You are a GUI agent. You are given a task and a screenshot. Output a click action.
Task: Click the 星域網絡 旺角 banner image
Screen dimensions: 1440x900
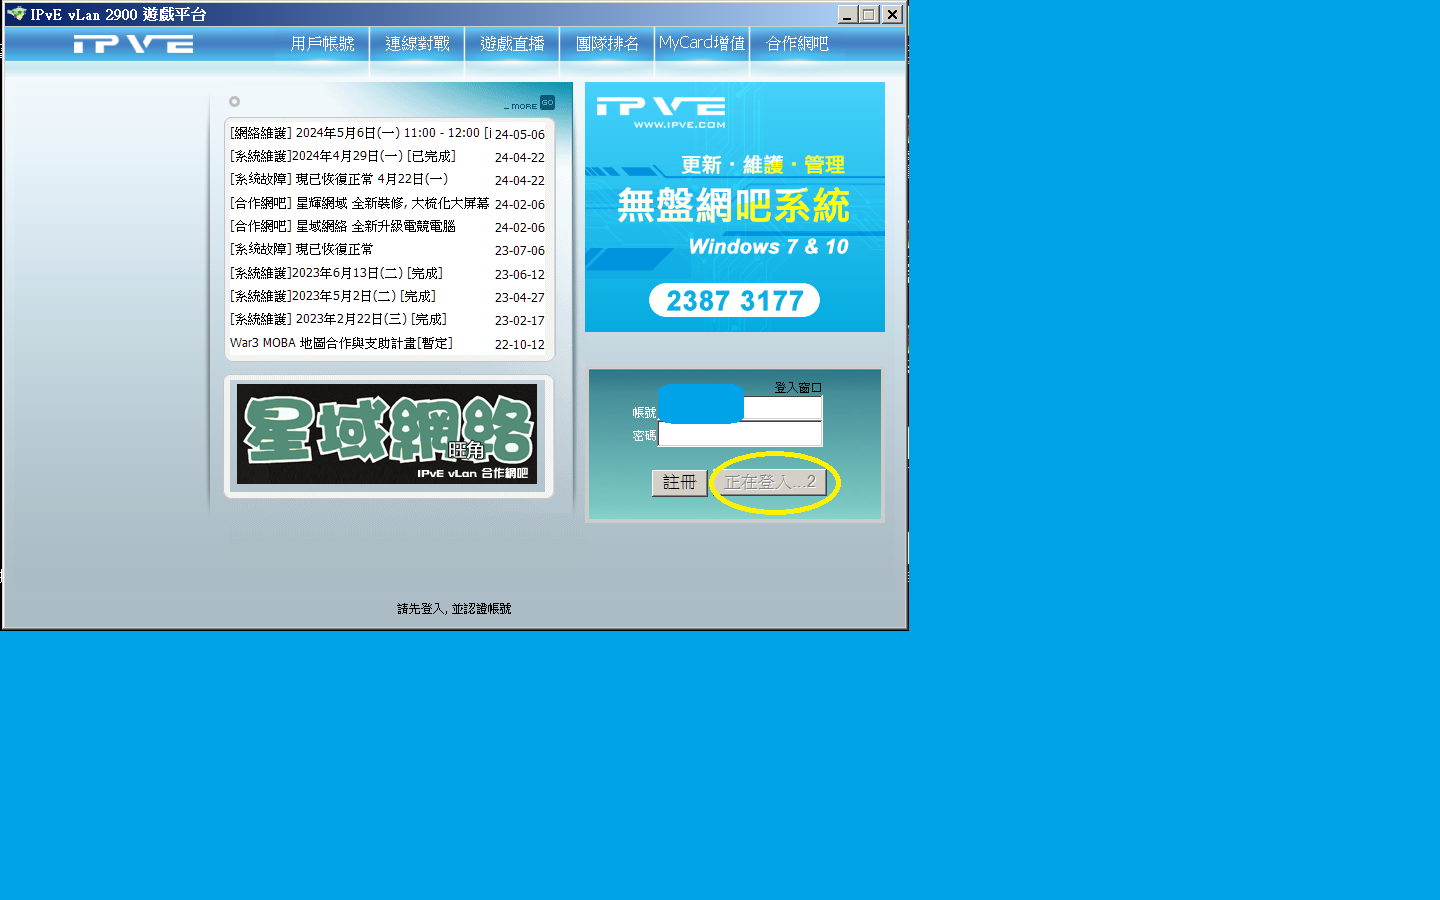(387, 434)
